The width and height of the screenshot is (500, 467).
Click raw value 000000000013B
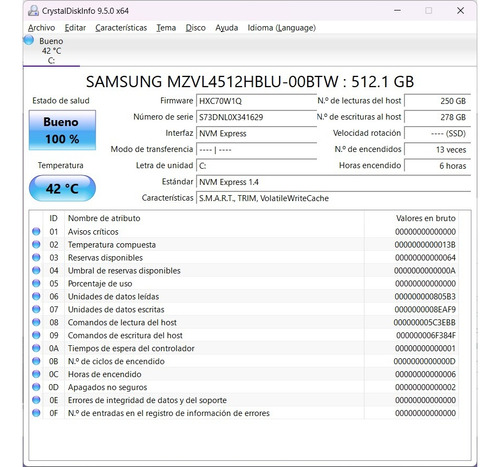point(425,245)
